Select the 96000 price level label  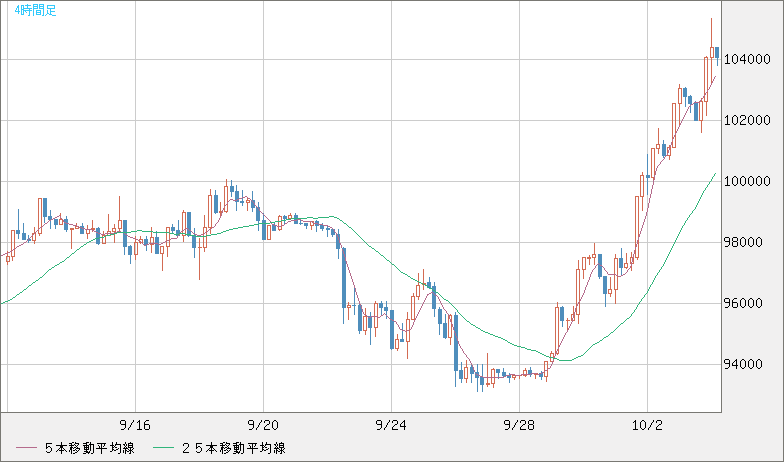749,304
